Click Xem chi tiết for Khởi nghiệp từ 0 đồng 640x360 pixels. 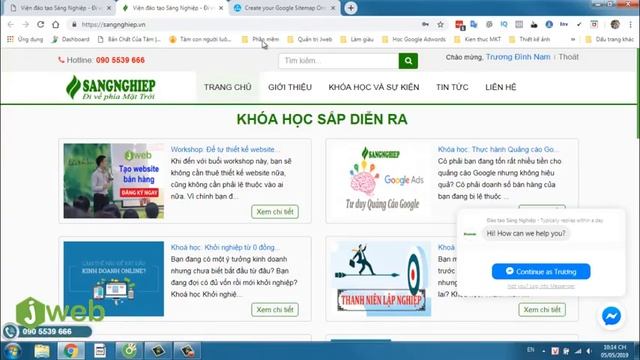pos(275,310)
